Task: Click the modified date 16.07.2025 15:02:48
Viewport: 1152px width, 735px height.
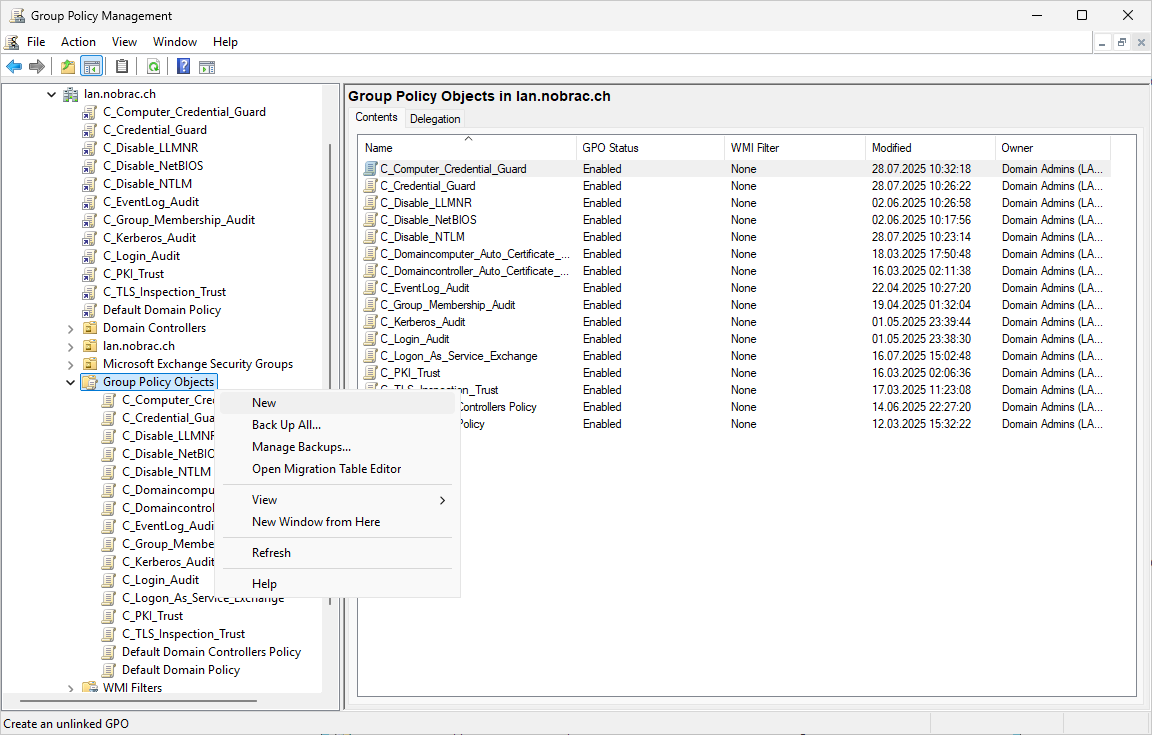Action: click(921, 356)
